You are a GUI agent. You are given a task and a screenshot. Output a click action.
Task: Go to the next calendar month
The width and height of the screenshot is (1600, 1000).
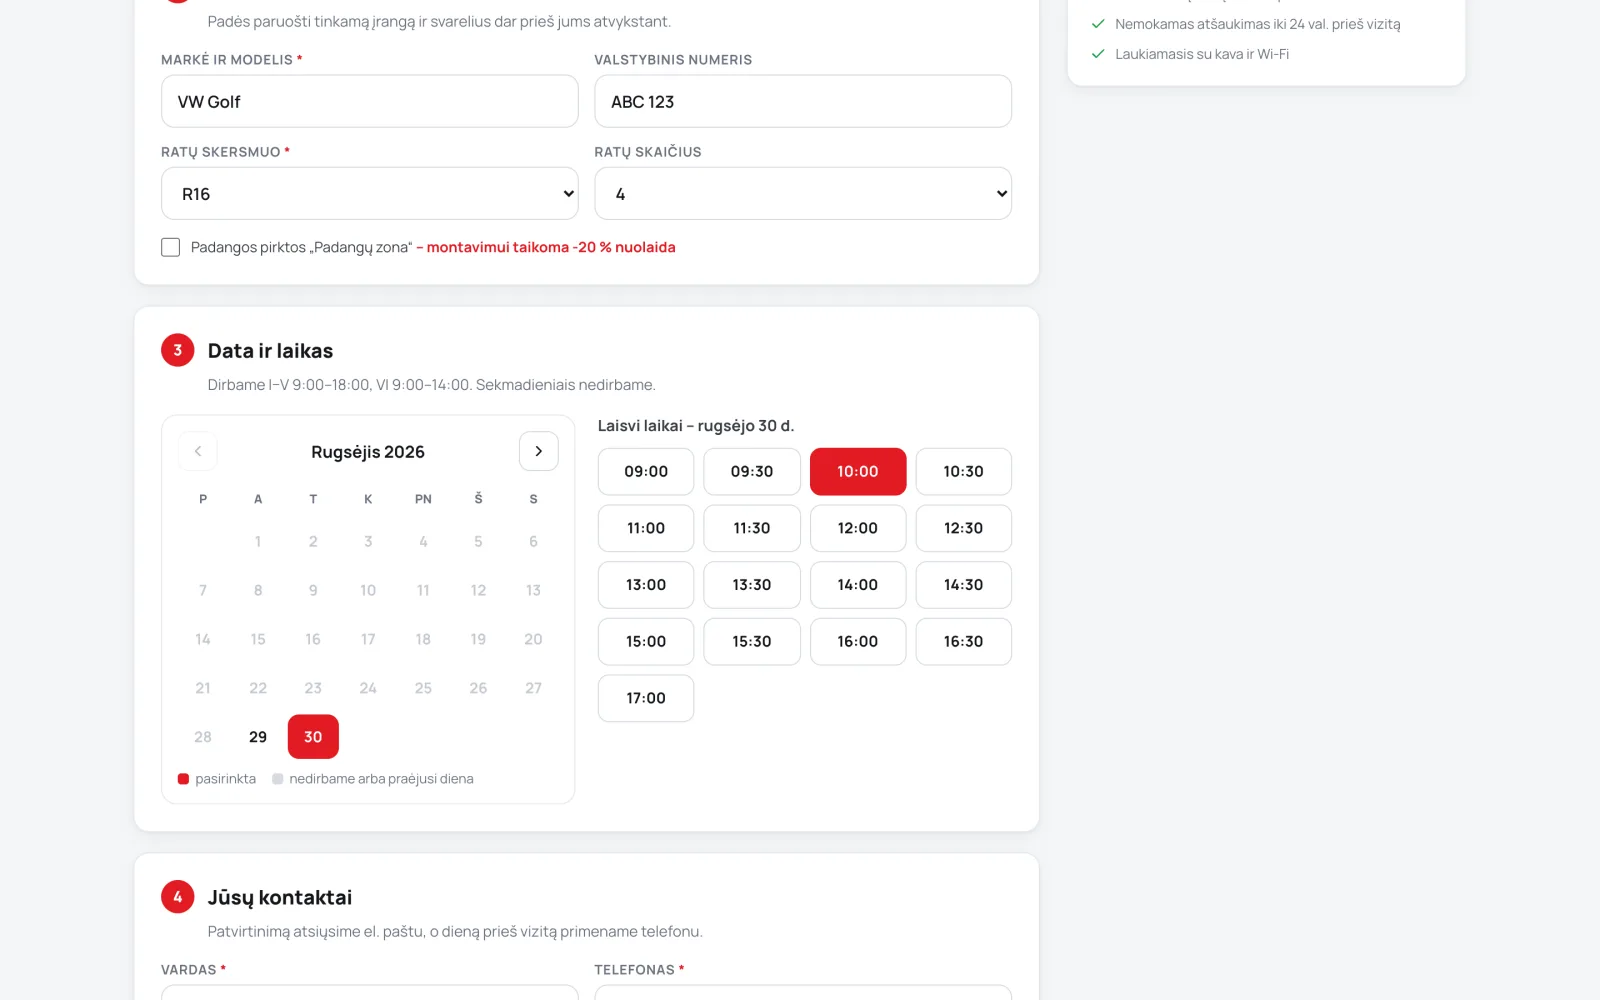tap(538, 451)
